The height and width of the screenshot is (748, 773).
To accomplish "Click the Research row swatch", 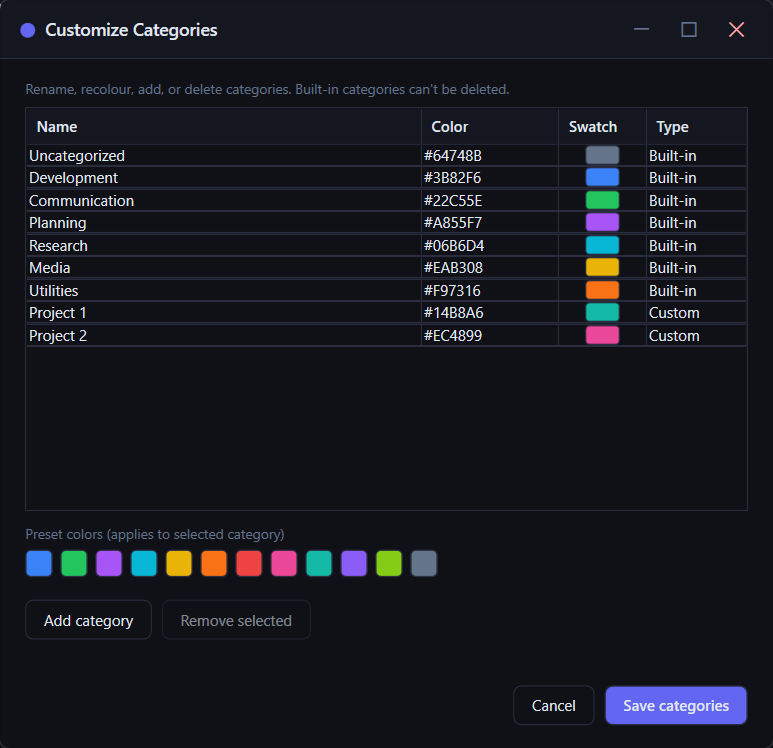I will coord(602,245).
